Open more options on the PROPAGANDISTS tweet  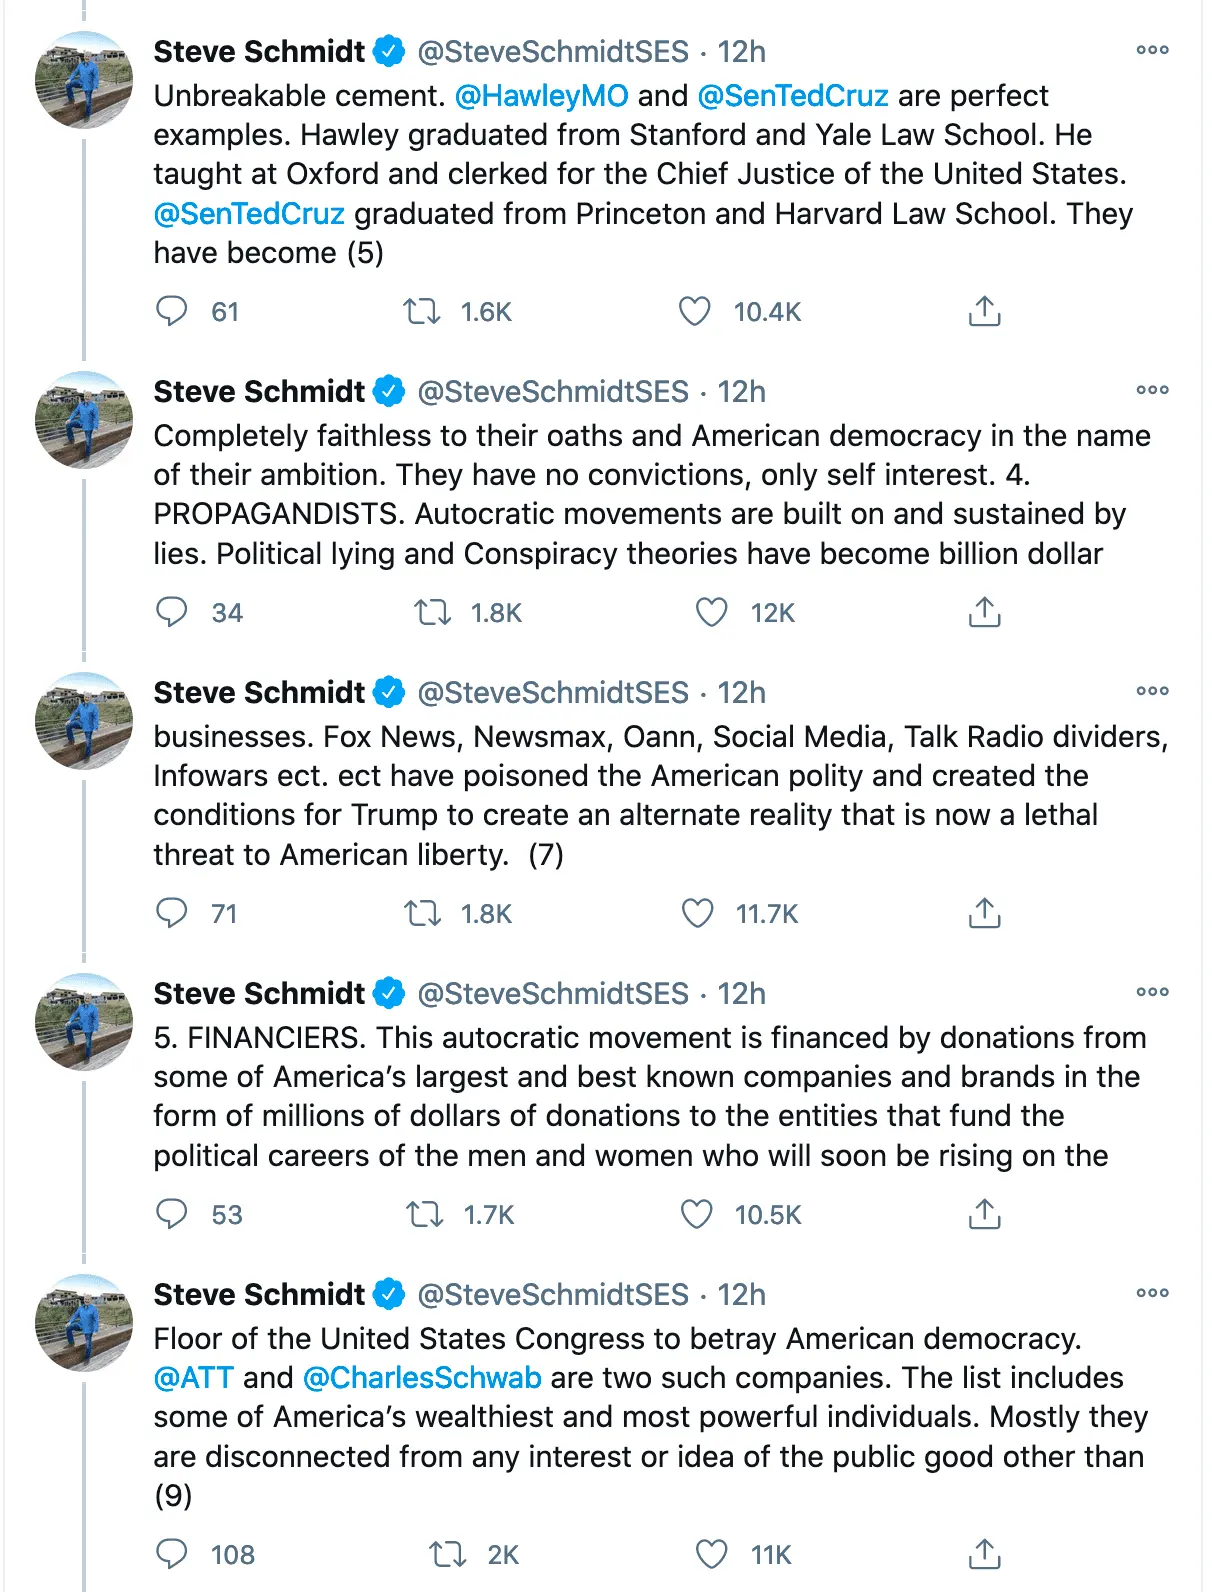click(x=1152, y=390)
